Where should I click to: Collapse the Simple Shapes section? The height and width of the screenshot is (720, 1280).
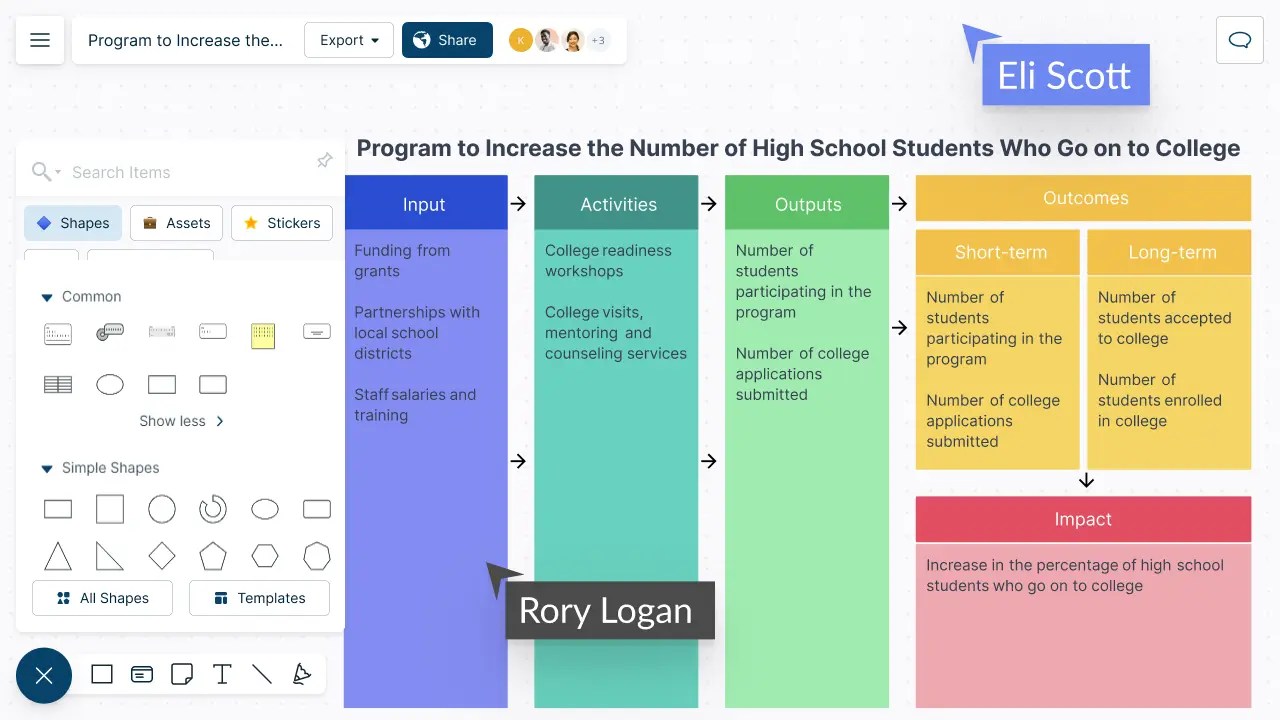tap(46, 468)
